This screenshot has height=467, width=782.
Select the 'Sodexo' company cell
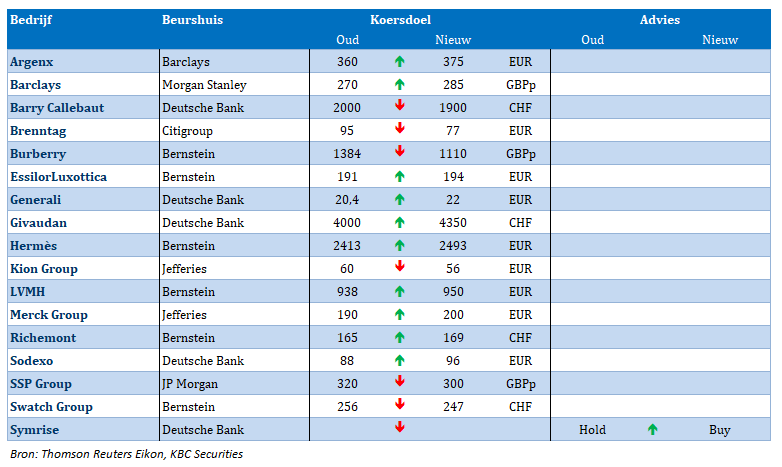pyautogui.click(x=83, y=360)
